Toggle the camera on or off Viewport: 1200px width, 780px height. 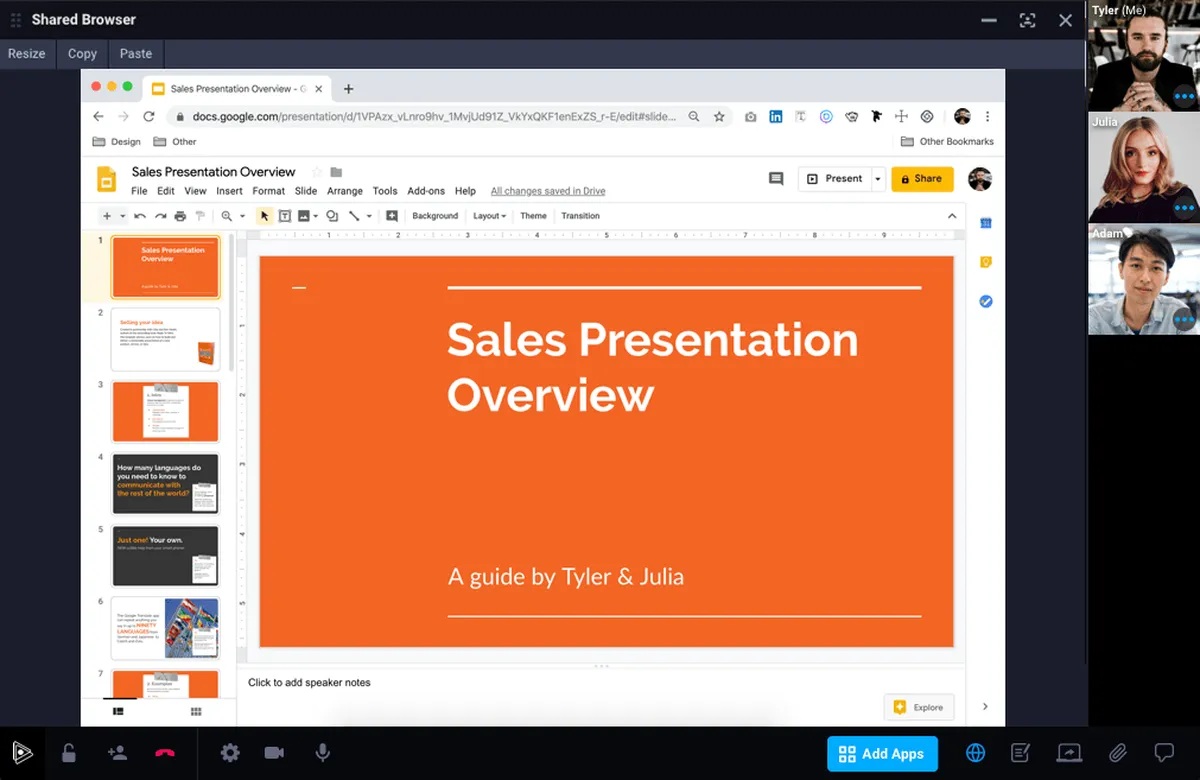pos(274,753)
